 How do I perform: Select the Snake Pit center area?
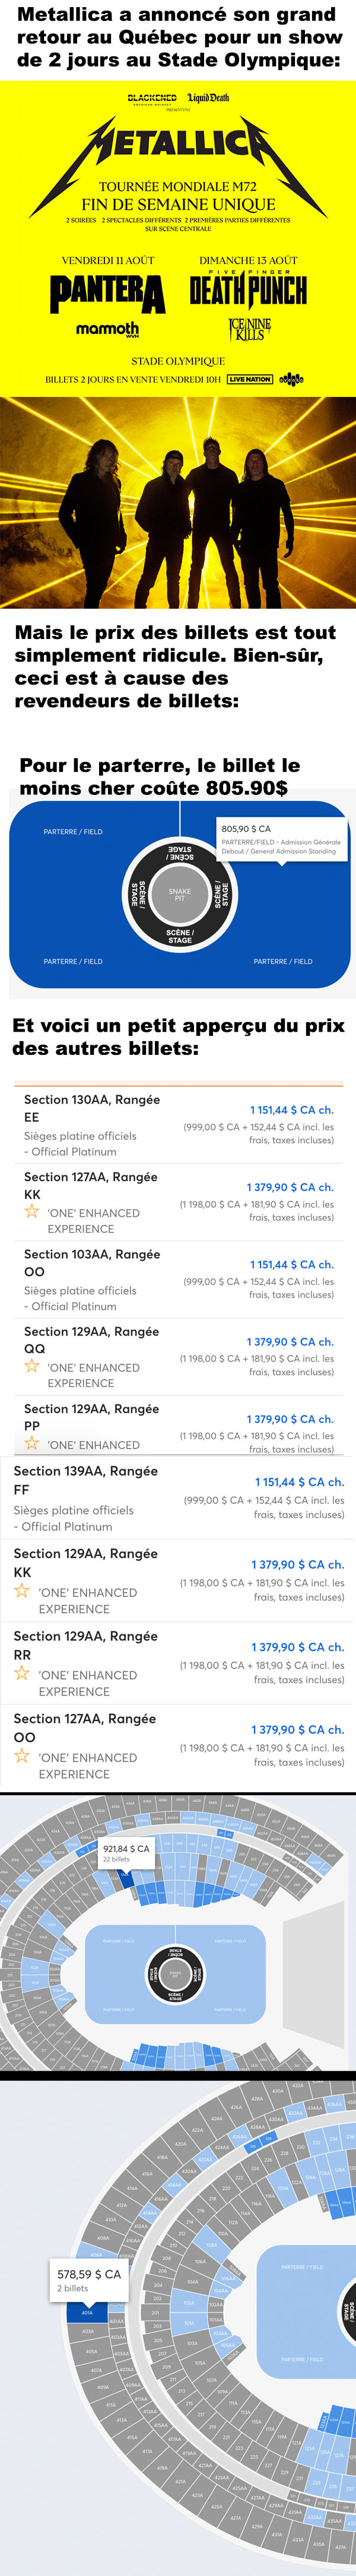coord(180,894)
